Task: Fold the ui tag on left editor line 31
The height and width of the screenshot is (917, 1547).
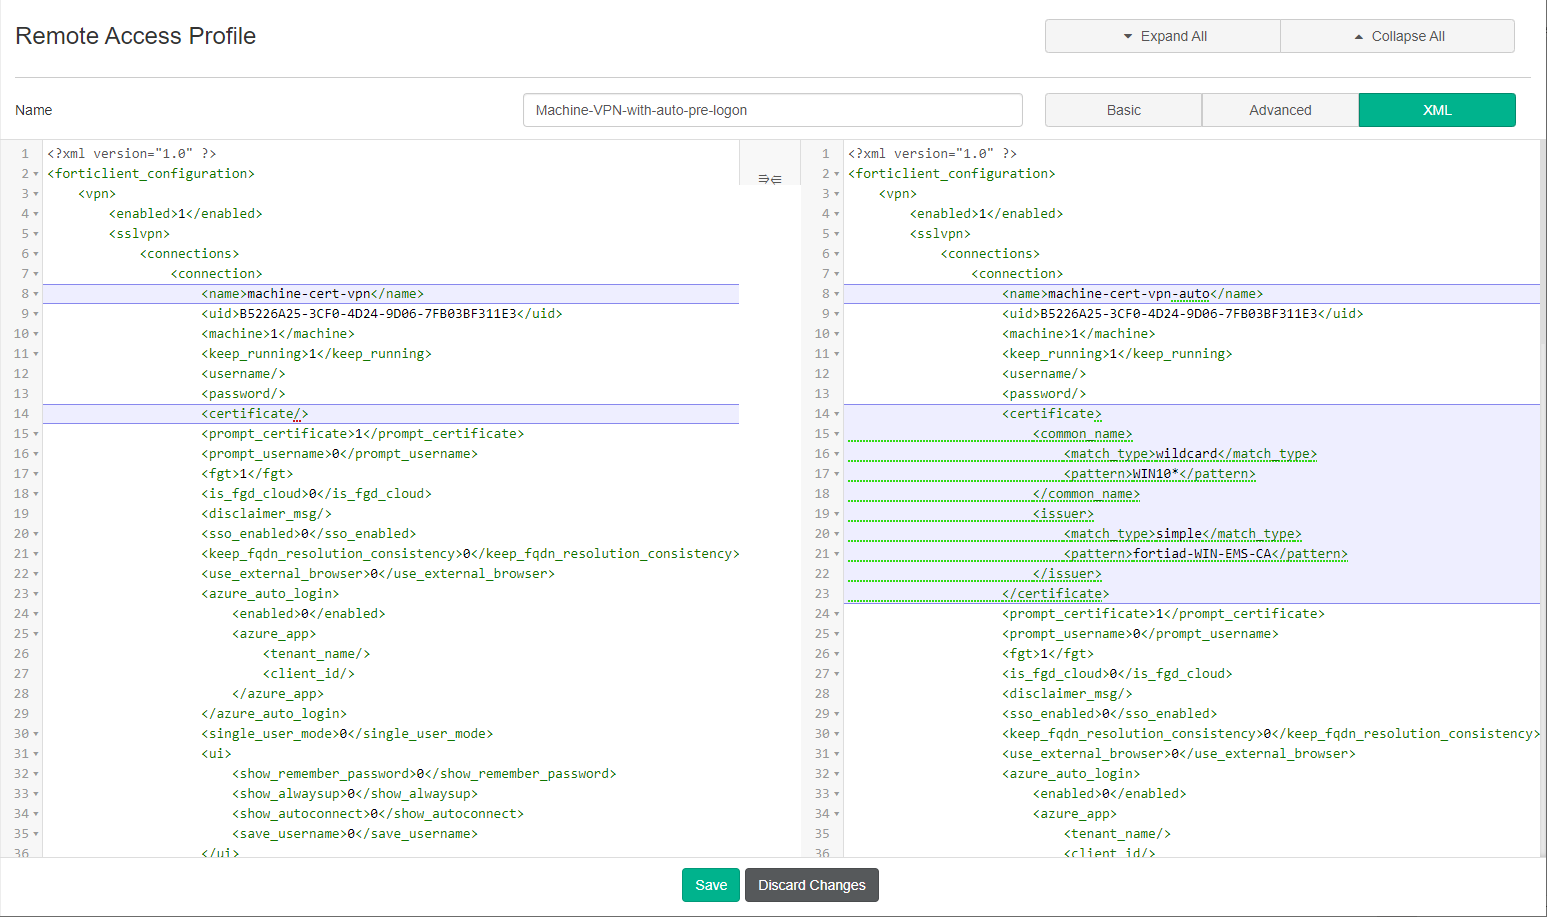Action: tap(36, 754)
